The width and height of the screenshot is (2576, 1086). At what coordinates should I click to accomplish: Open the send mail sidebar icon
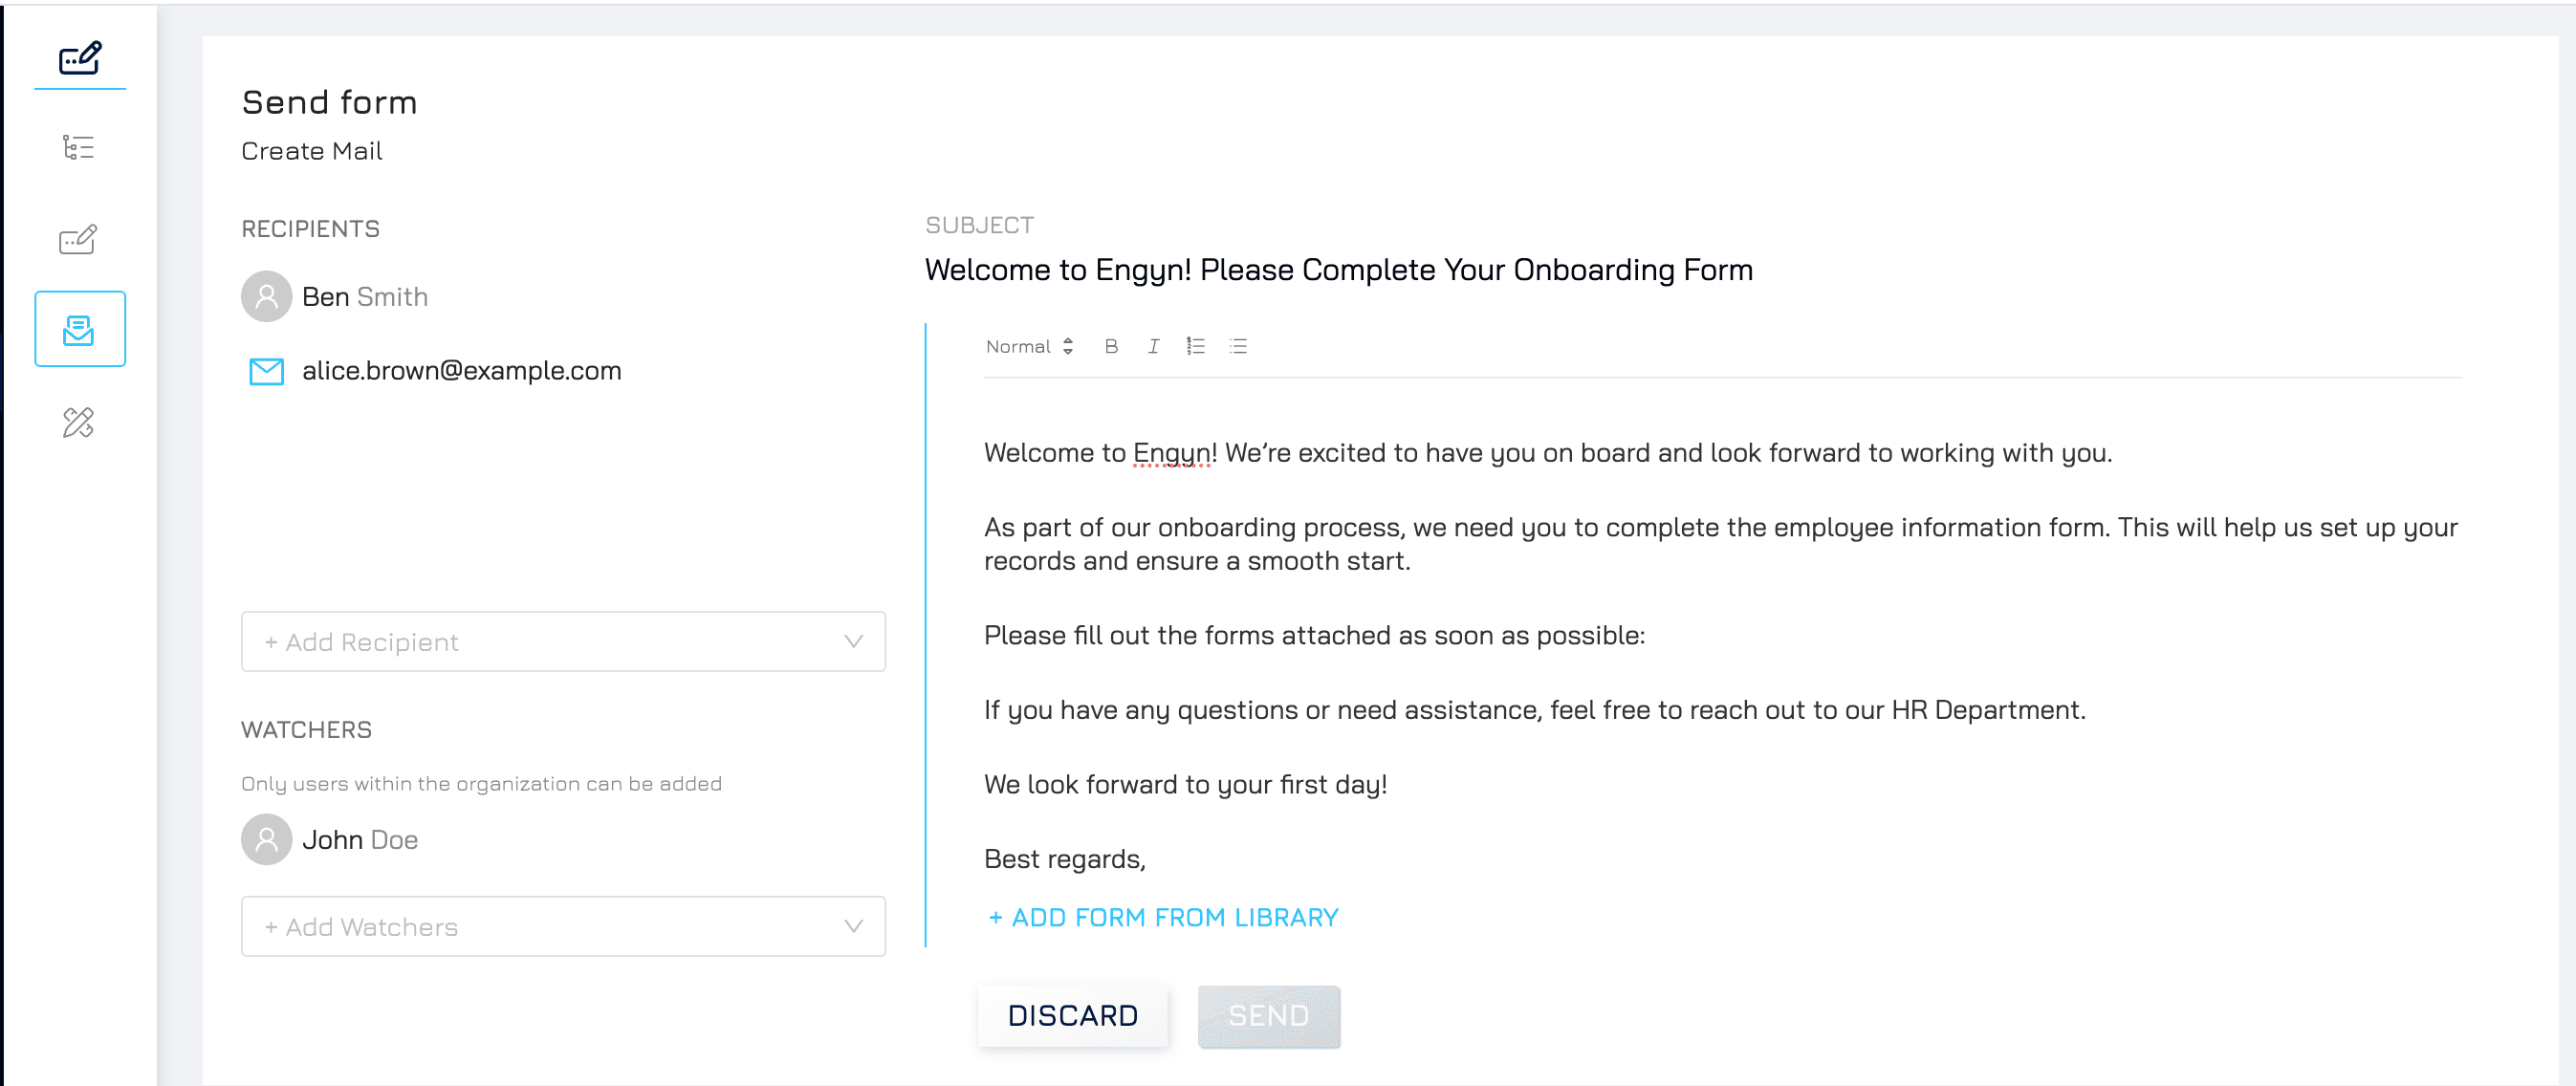(x=79, y=329)
